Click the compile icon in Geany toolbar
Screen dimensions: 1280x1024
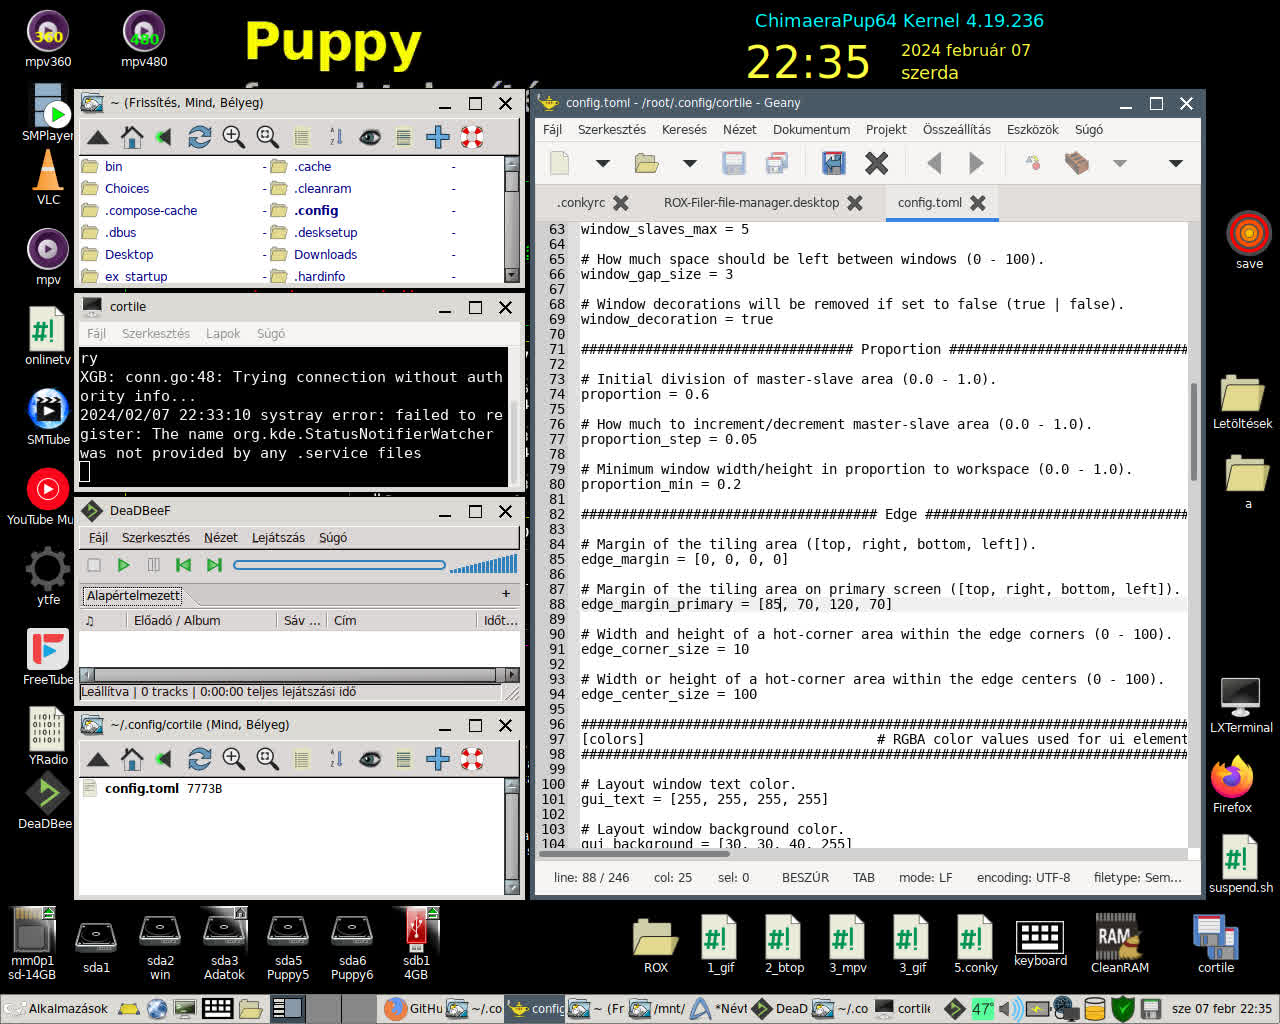[1033, 163]
